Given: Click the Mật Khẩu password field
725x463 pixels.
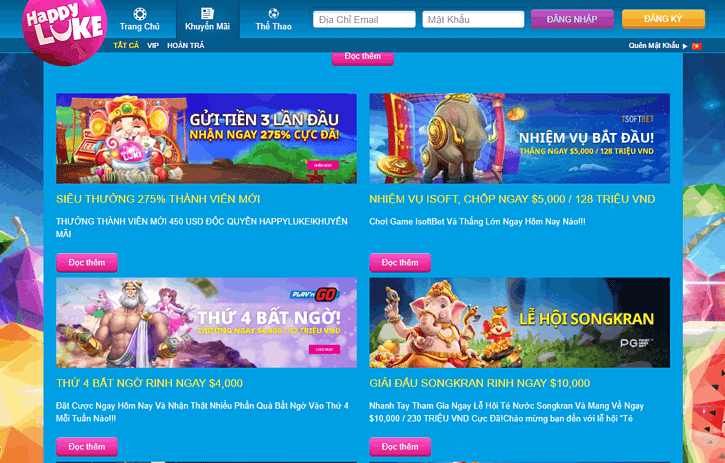Looking at the screenshot, I should point(473,19).
